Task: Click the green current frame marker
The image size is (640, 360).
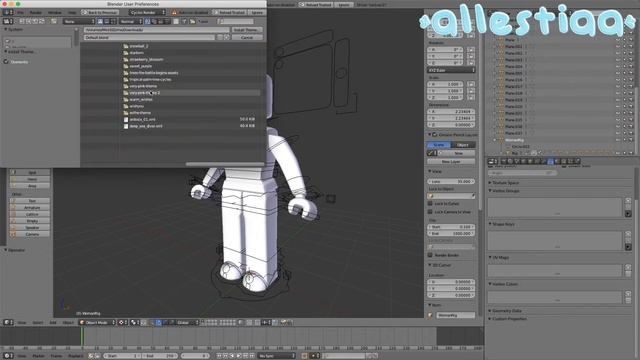Action: click(82, 336)
